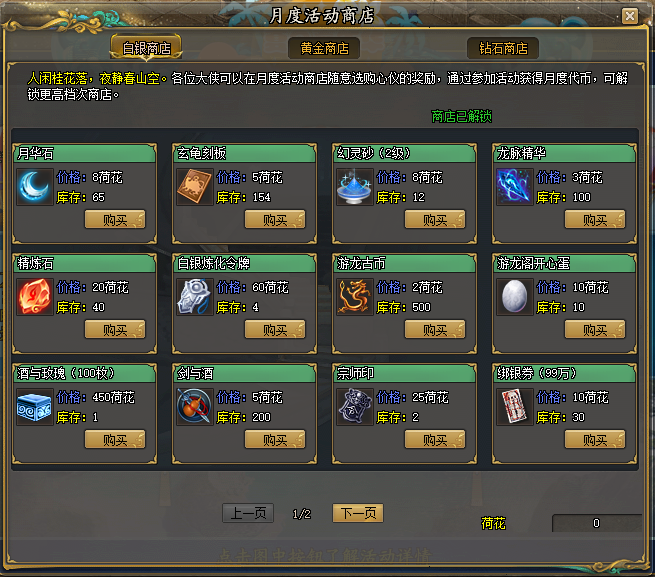Click 购买 for 绑银券 (99万)
655x577 pixels.
[595, 440]
